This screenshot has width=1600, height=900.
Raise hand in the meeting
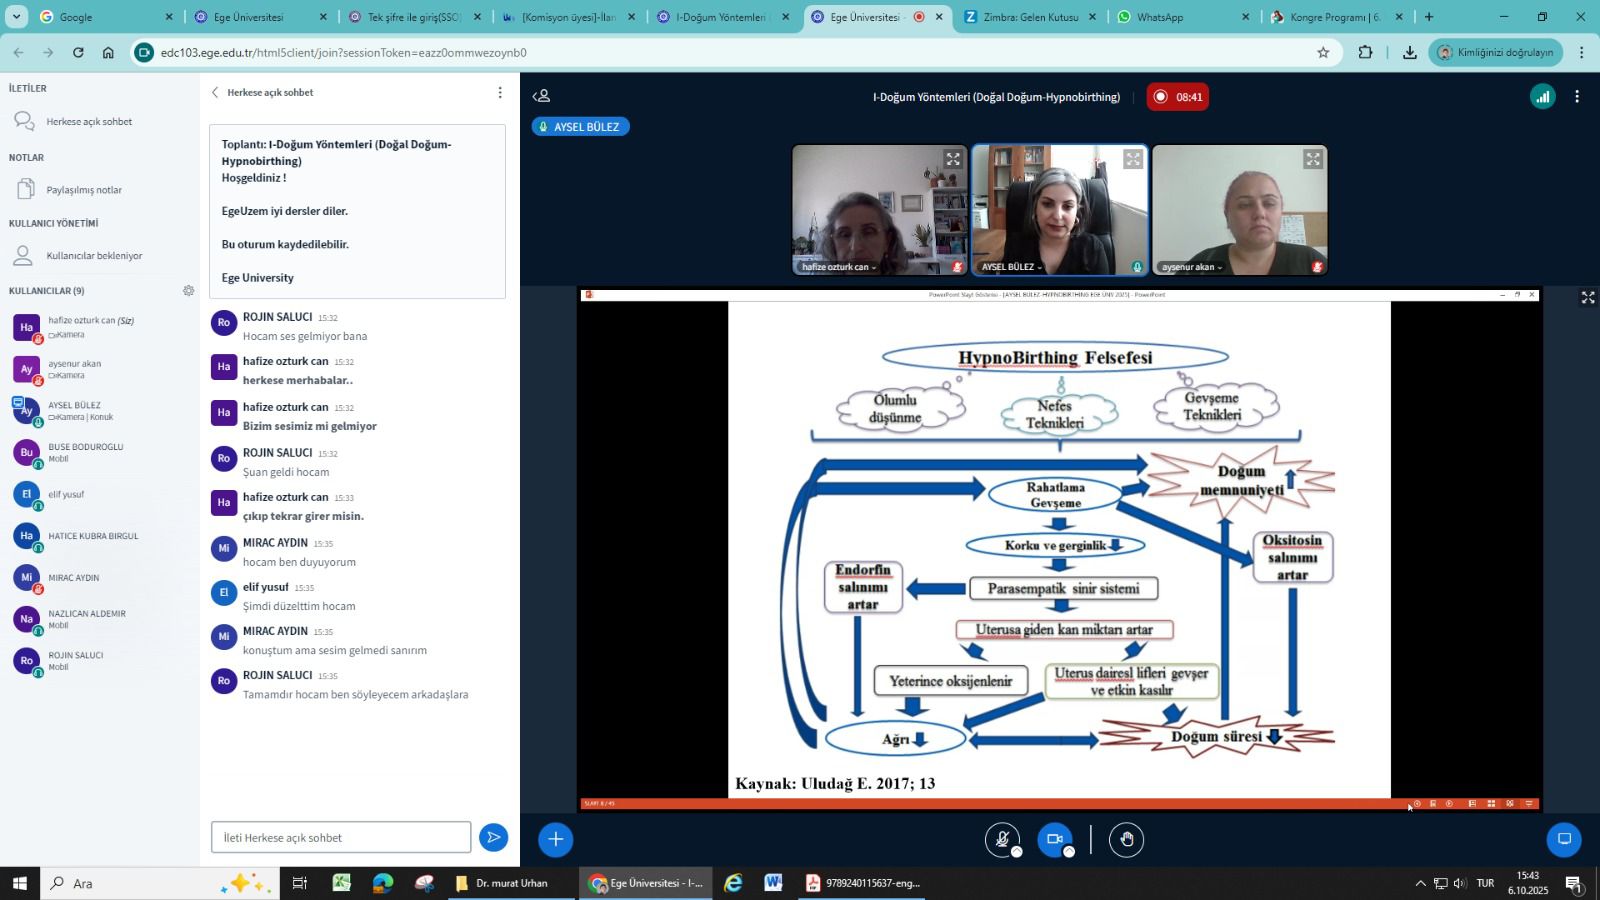point(1127,839)
